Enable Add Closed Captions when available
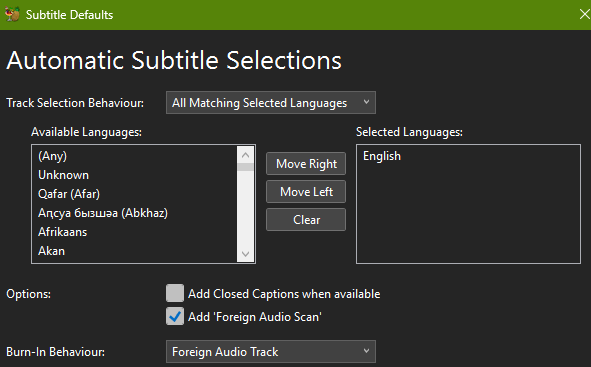The width and height of the screenshot is (591, 367). [x=175, y=293]
